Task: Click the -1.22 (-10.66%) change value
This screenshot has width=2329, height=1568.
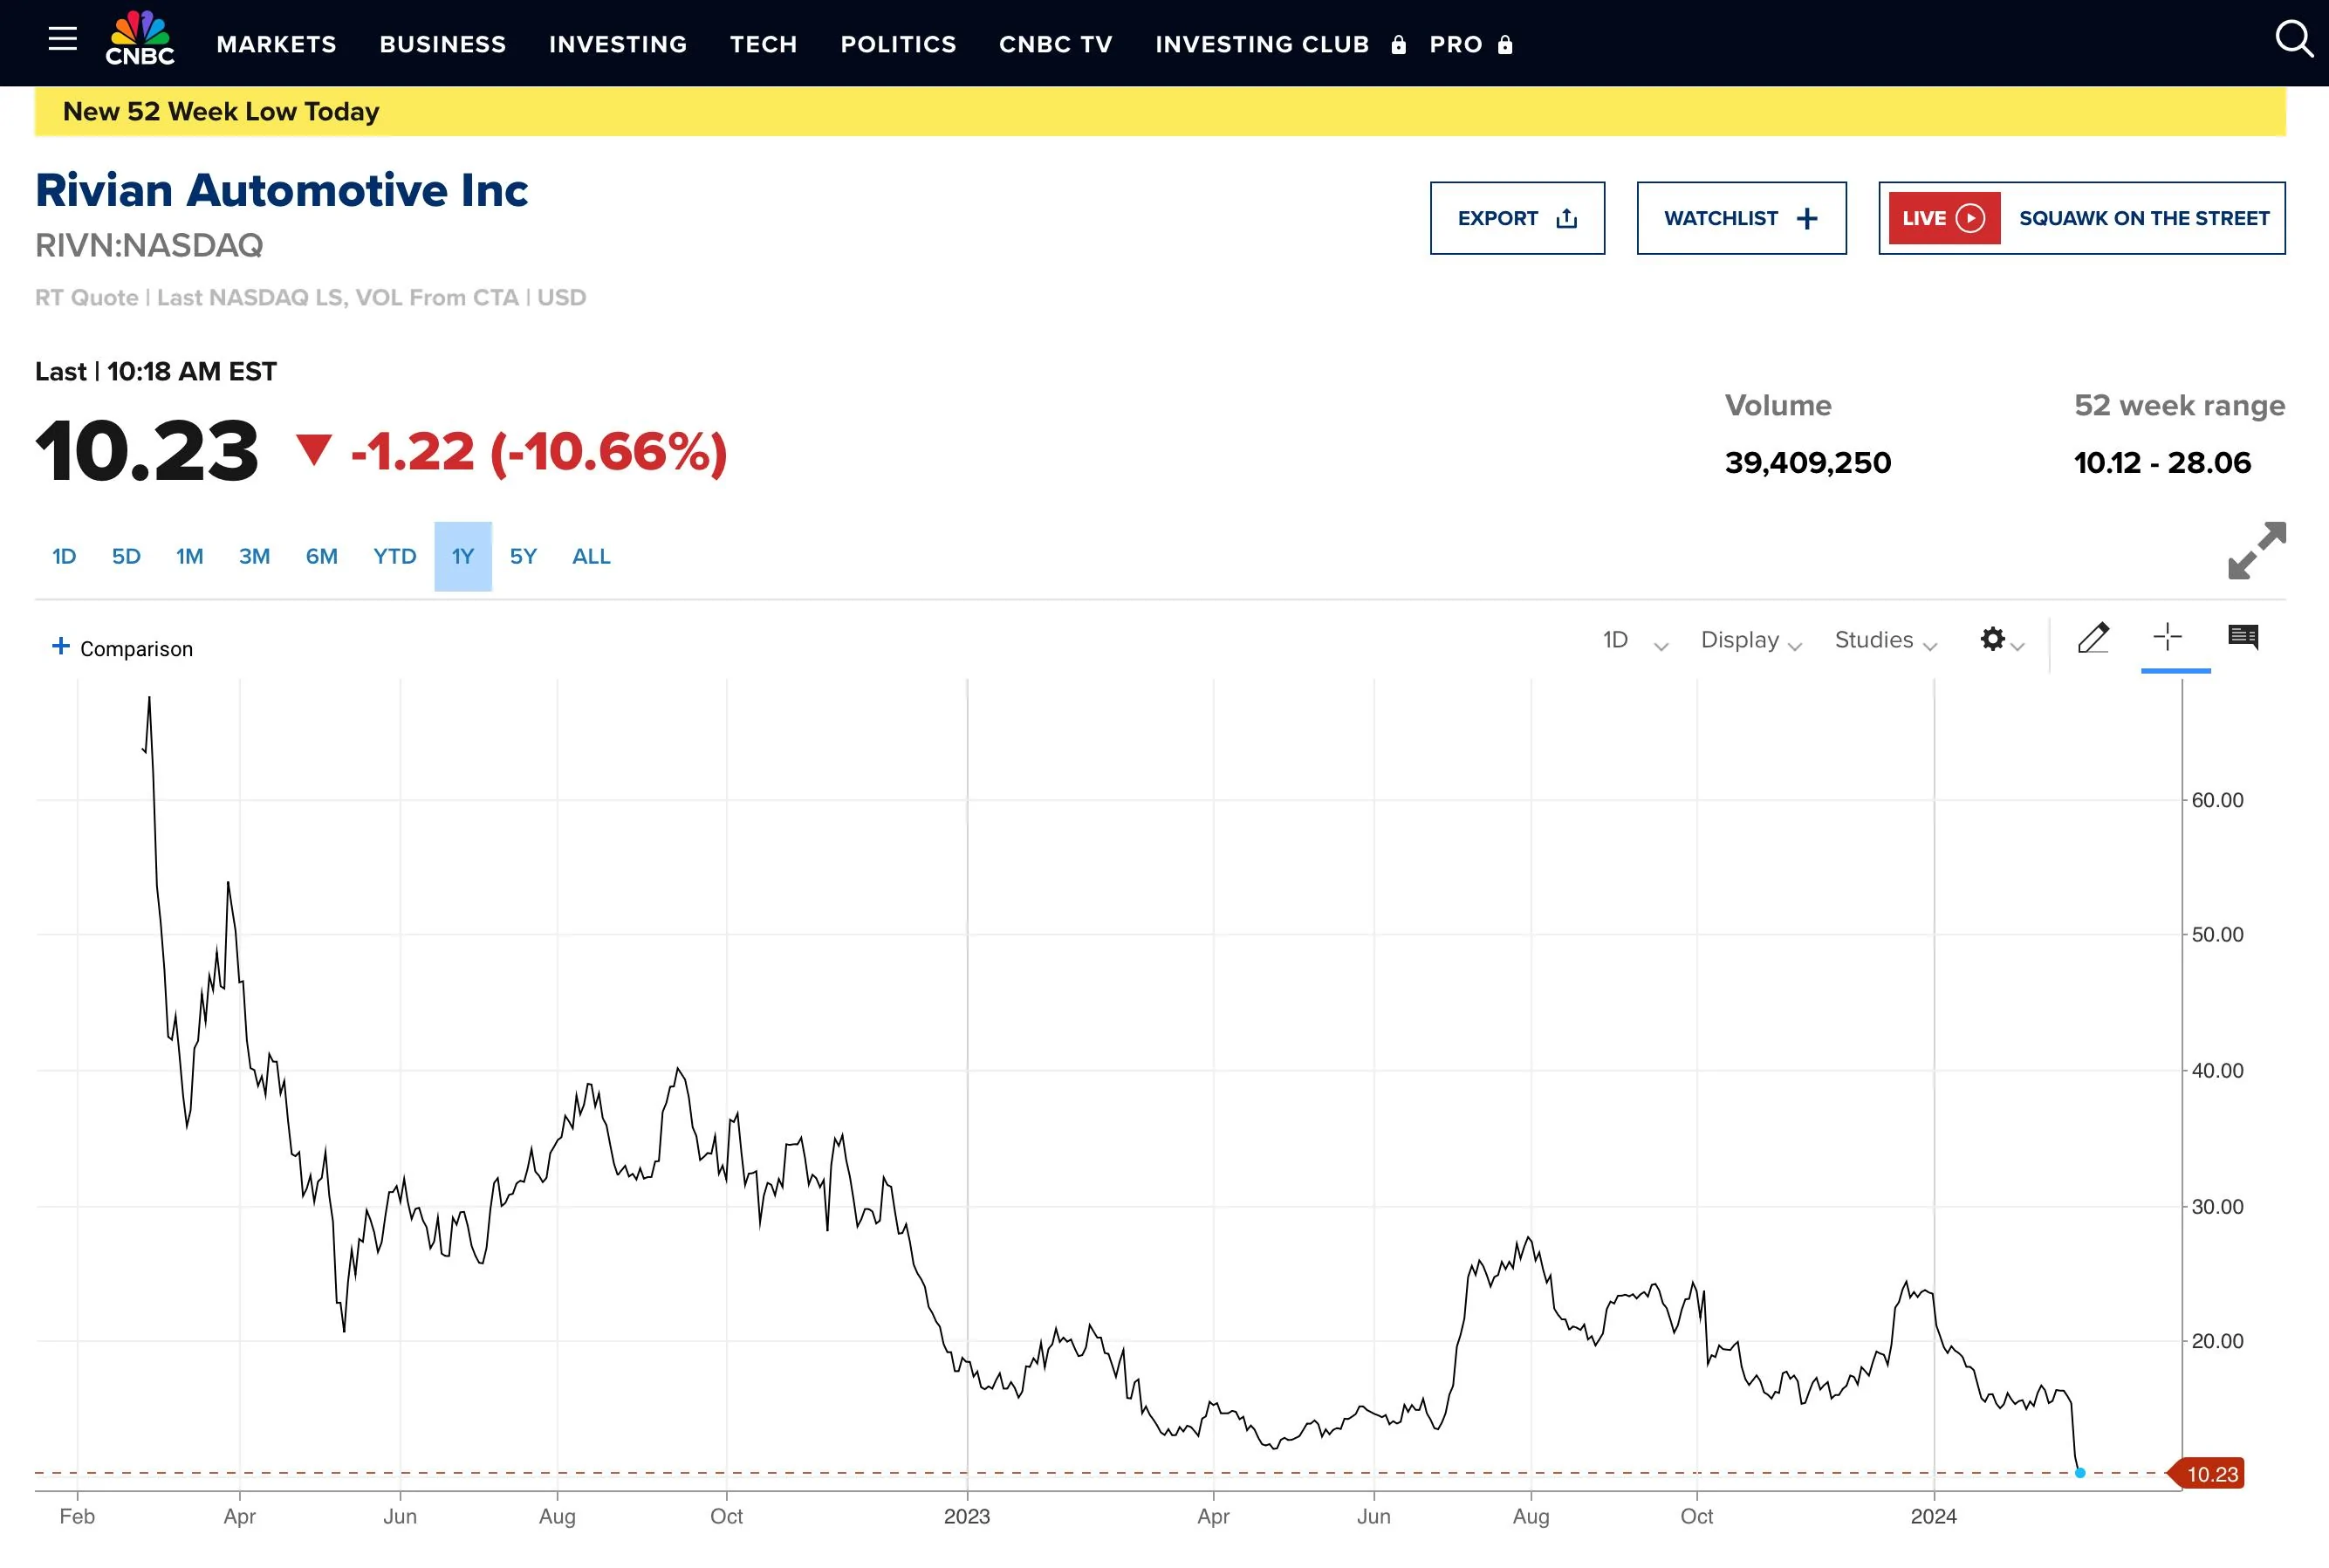Action: coord(539,452)
